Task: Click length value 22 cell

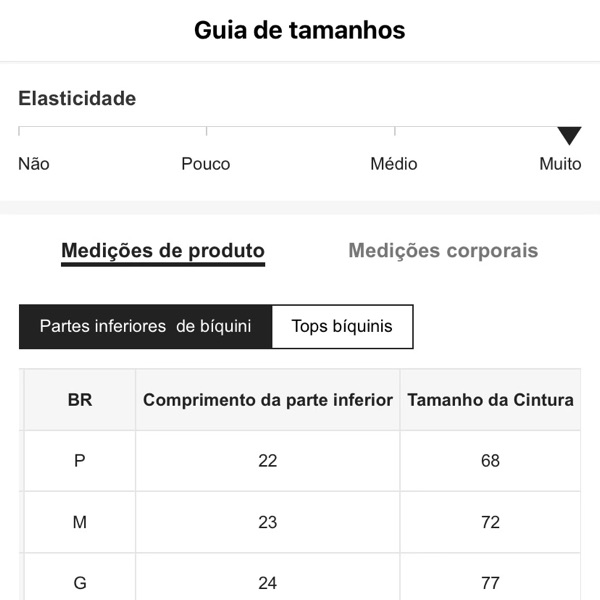Action: coord(268,461)
